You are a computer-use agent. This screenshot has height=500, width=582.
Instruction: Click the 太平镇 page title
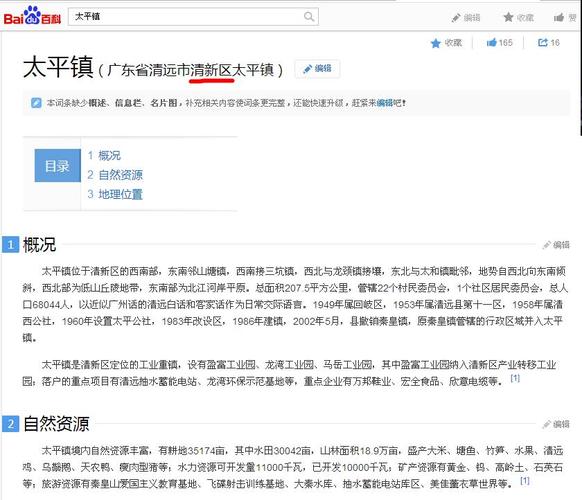point(58,68)
